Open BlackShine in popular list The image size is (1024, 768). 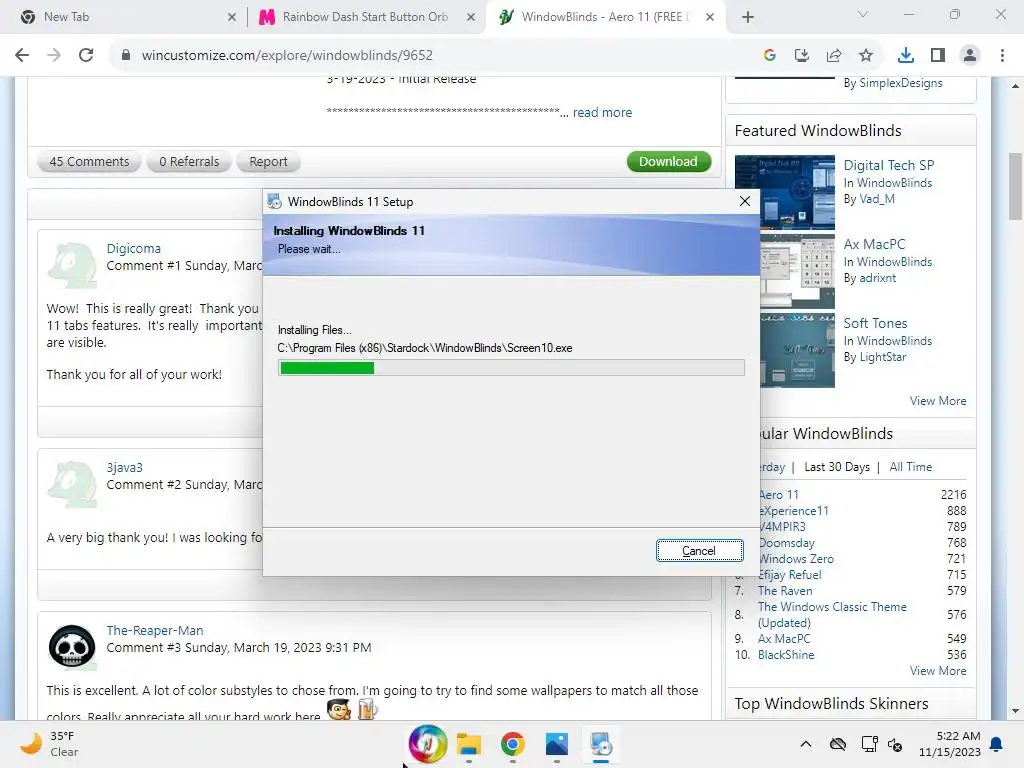point(786,655)
